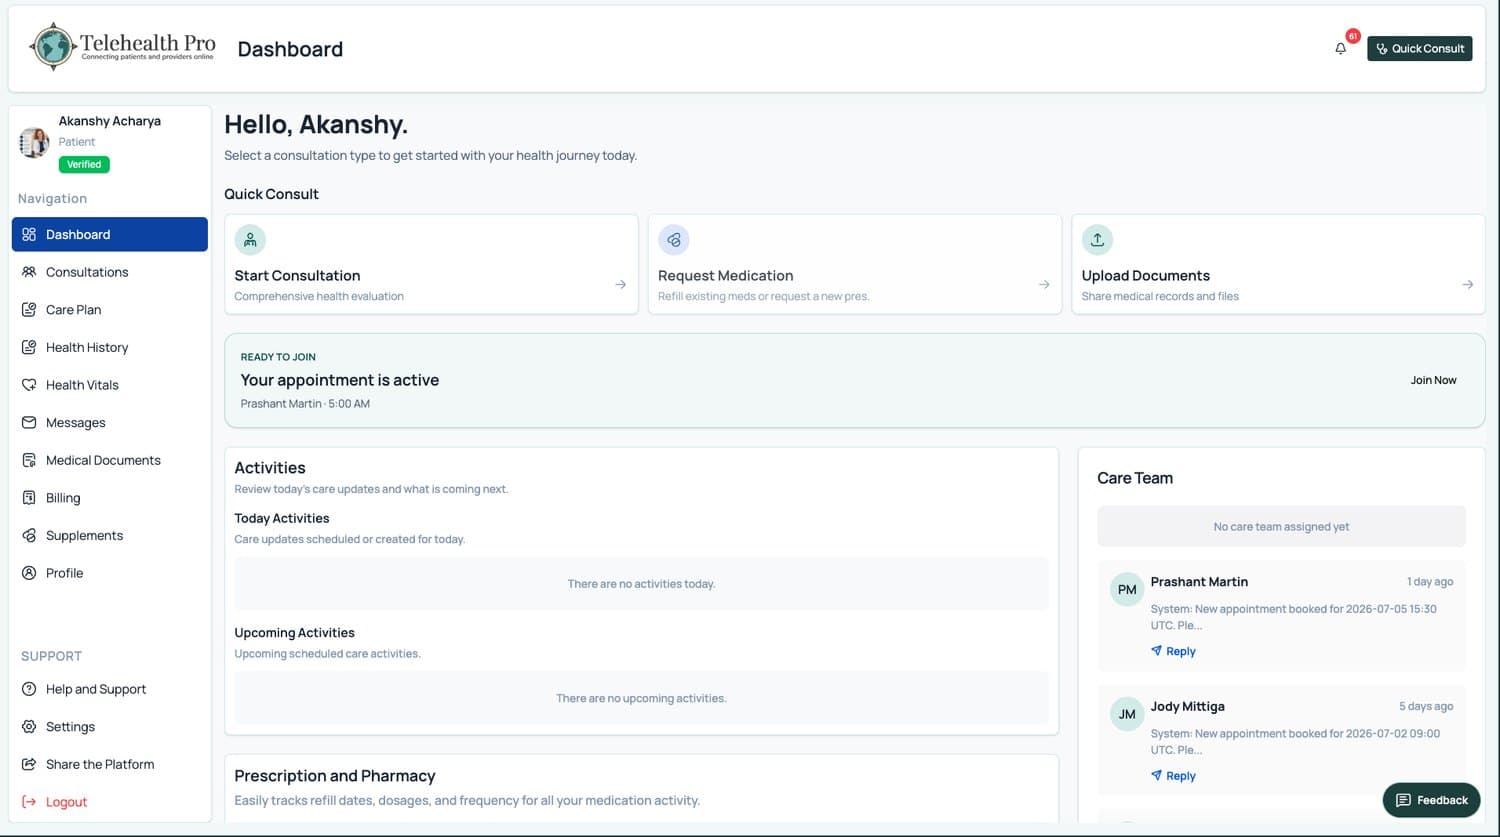Image resolution: width=1500 pixels, height=837 pixels.
Task: Click the Jody Mittiga JM avatar
Action: [1127, 714]
